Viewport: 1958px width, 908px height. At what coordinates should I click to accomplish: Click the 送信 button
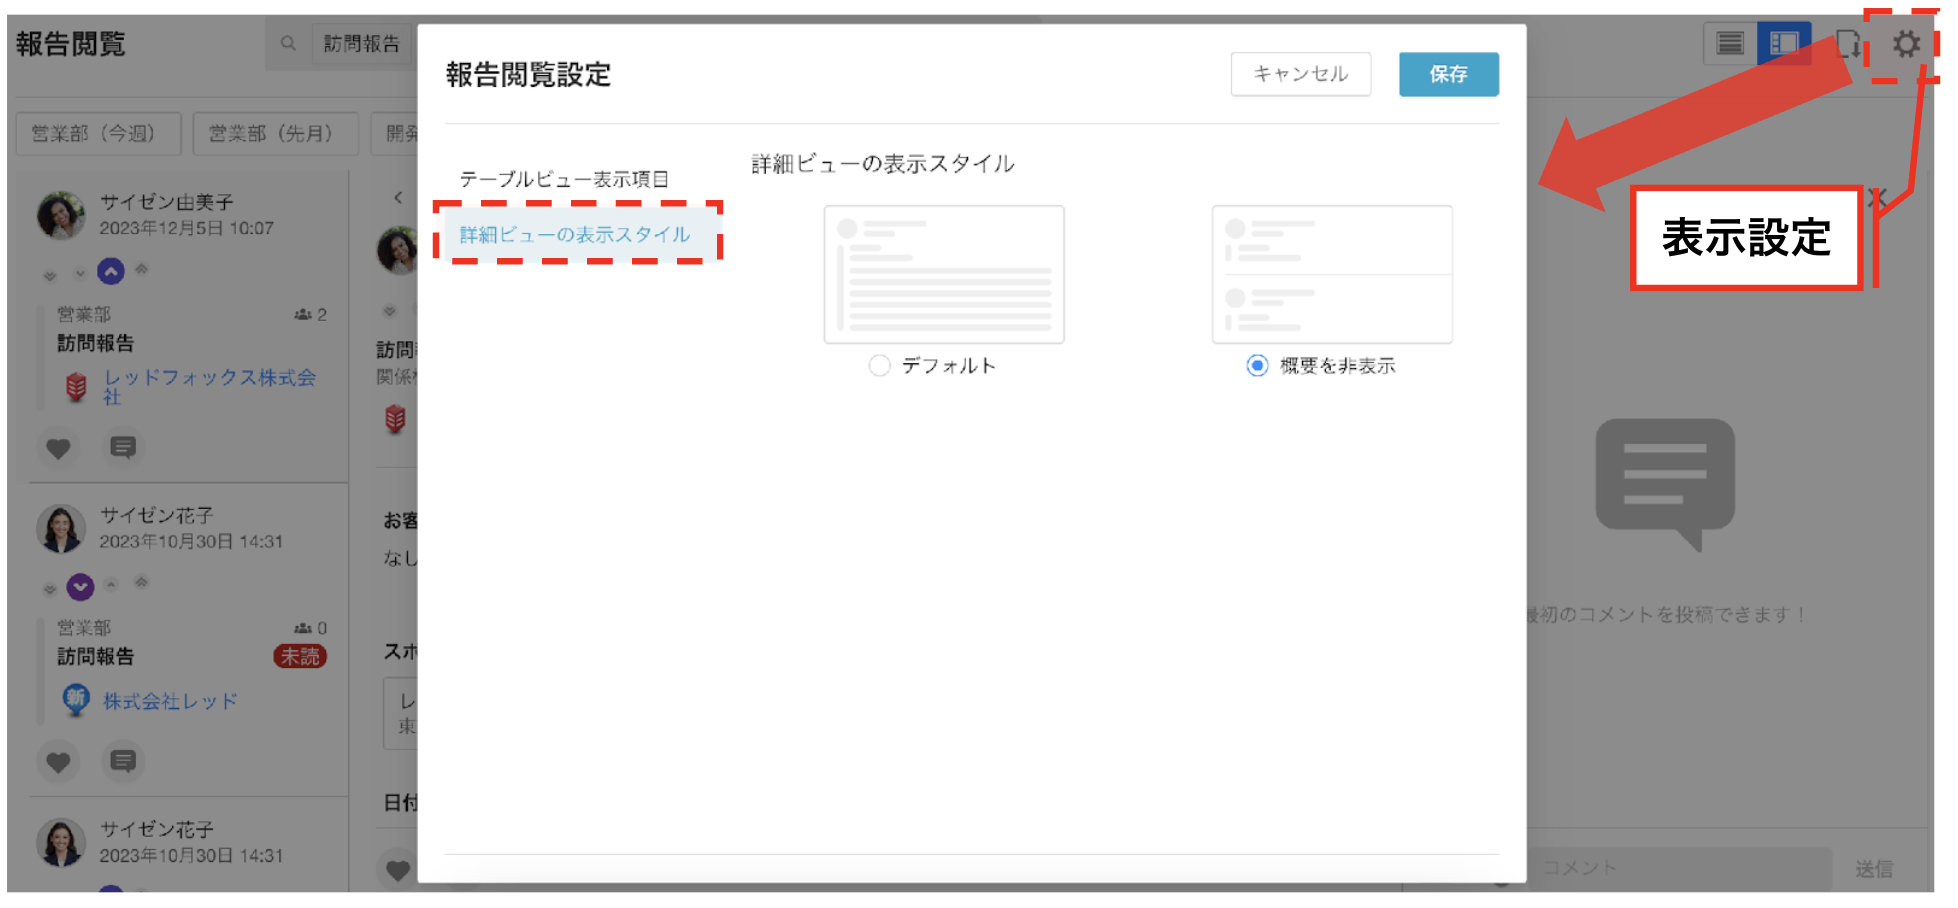tap(1874, 869)
